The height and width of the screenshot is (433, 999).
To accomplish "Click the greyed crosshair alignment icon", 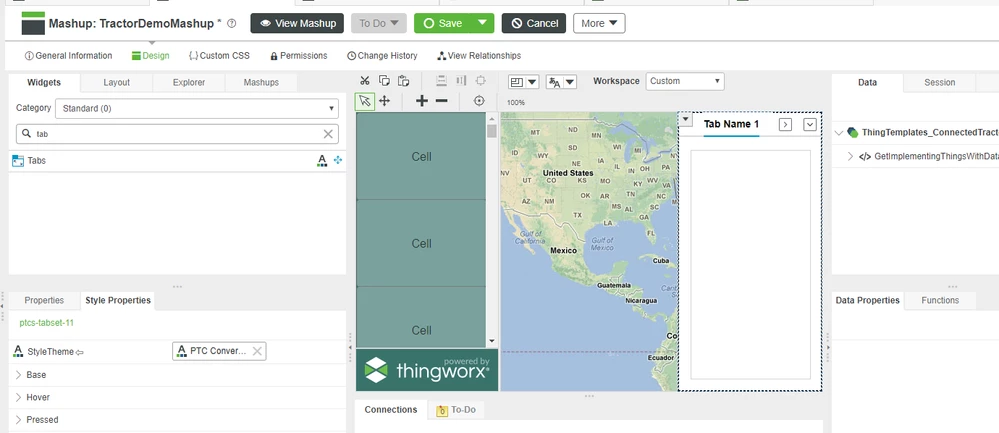I will (480, 81).
